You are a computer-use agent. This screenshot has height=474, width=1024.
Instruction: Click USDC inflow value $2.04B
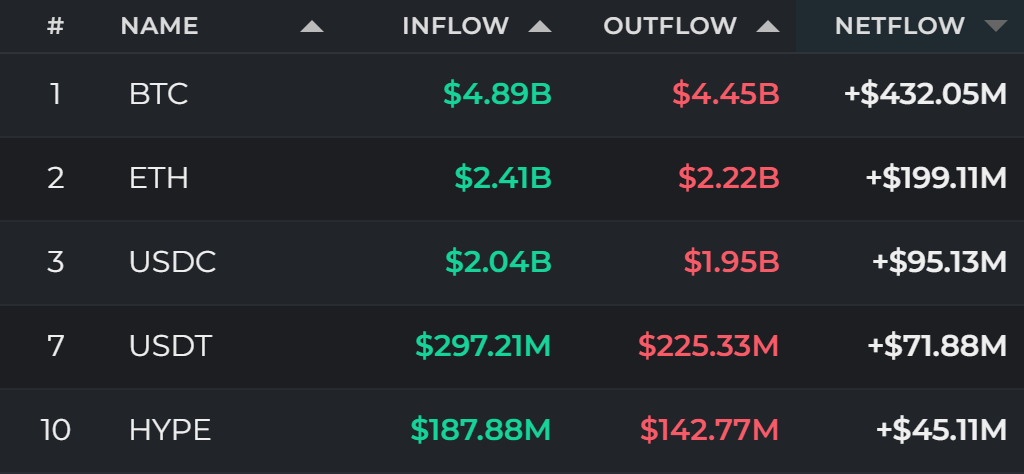(x=498, y=262)
